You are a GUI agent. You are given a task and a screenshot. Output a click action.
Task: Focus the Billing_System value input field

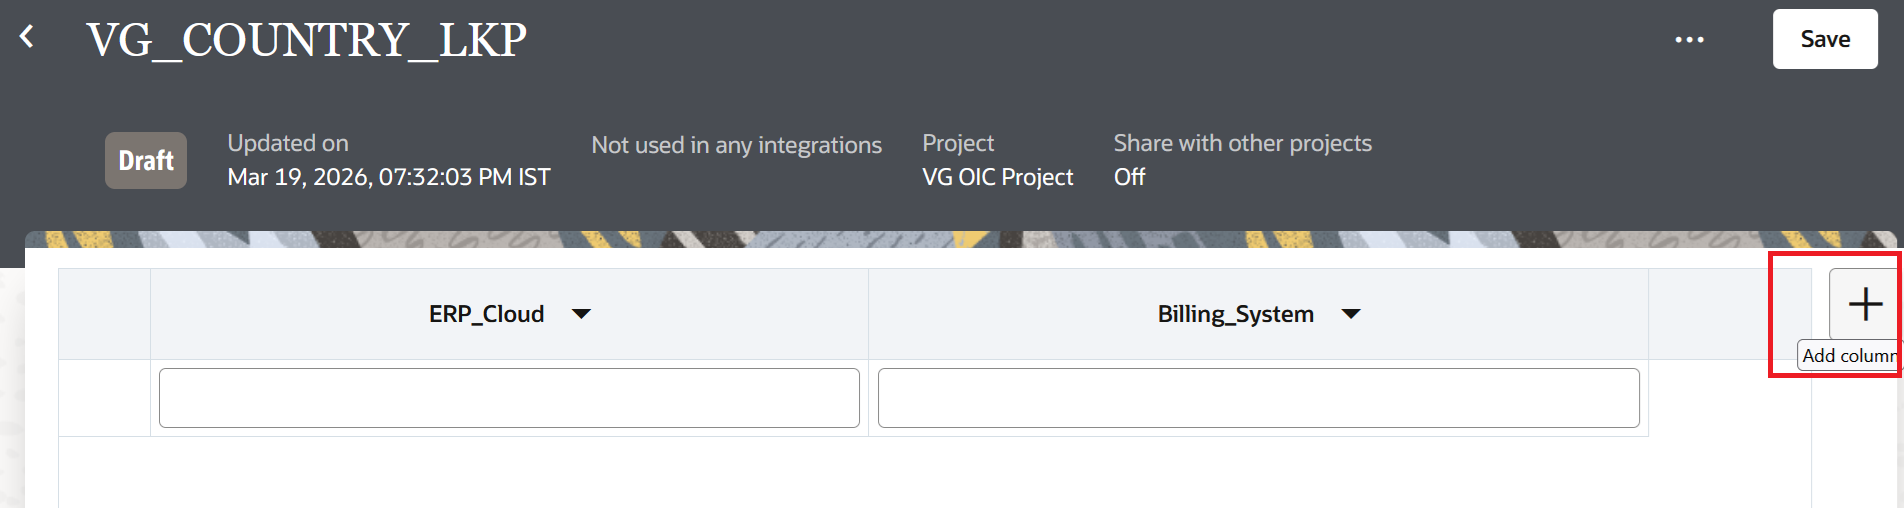click(x=1258, y=398)
